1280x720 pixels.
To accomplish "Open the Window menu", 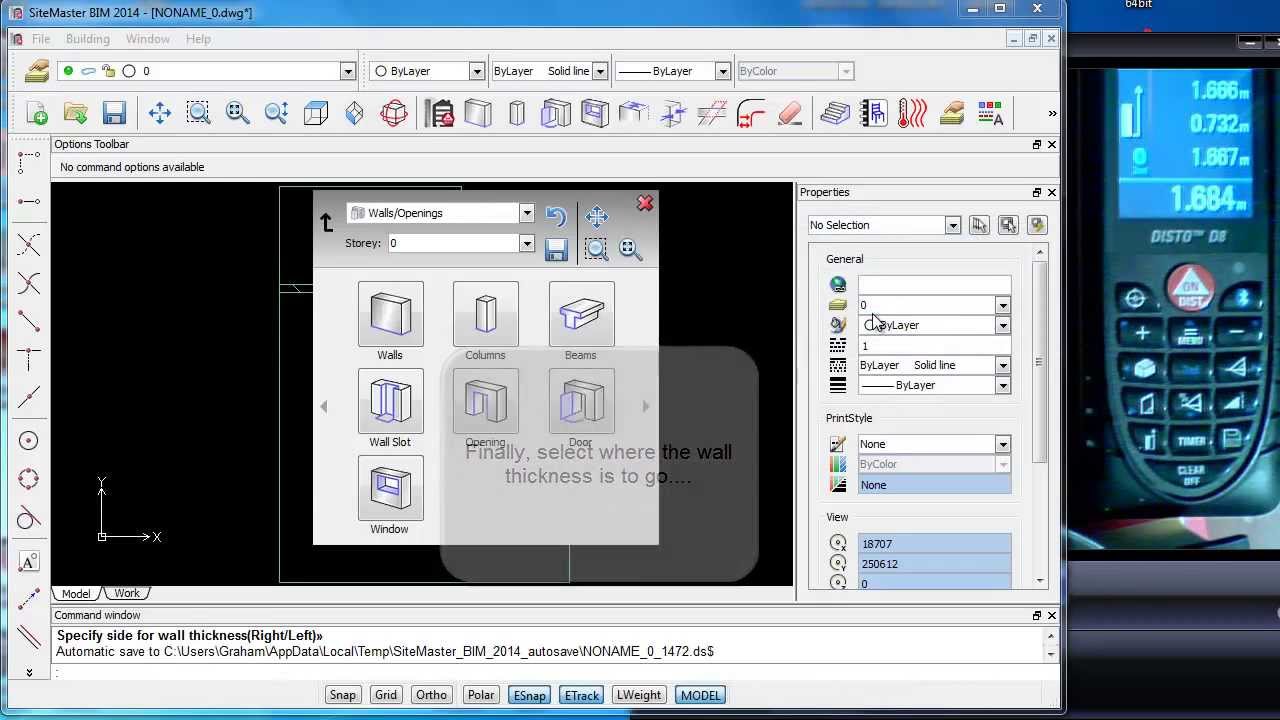I will (x=147, y=39).
